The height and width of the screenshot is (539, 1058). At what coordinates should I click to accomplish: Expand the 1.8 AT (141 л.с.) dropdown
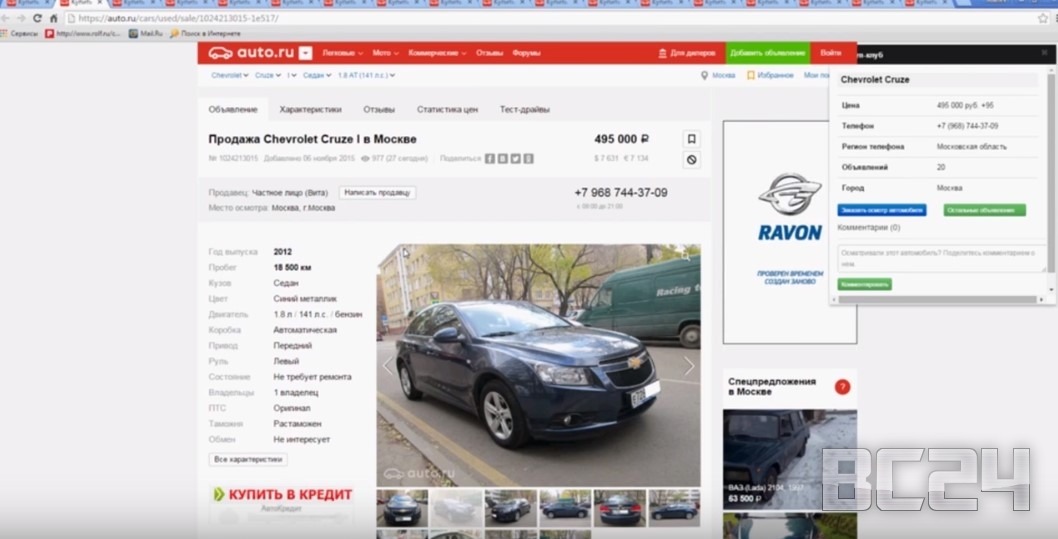366,75
